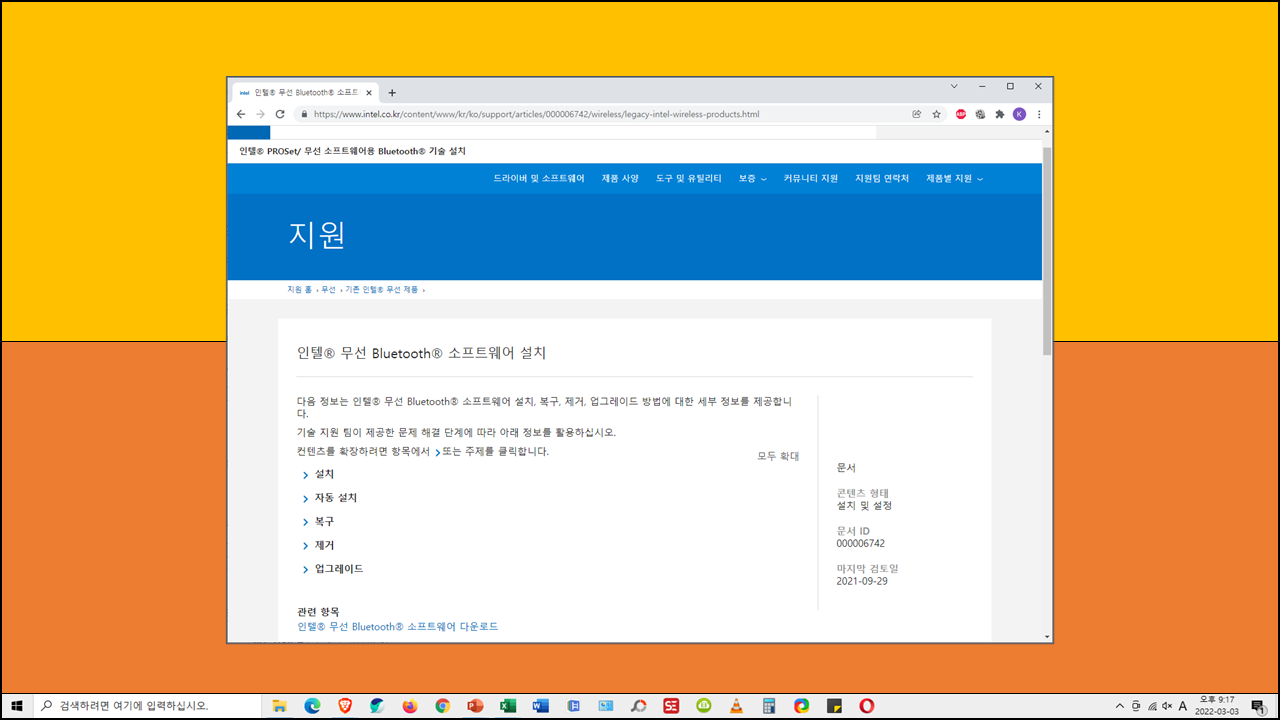Open 지원팀 연락처 menu item
The height and width of the screenshot is (720, 1280).
pos(882,178)
